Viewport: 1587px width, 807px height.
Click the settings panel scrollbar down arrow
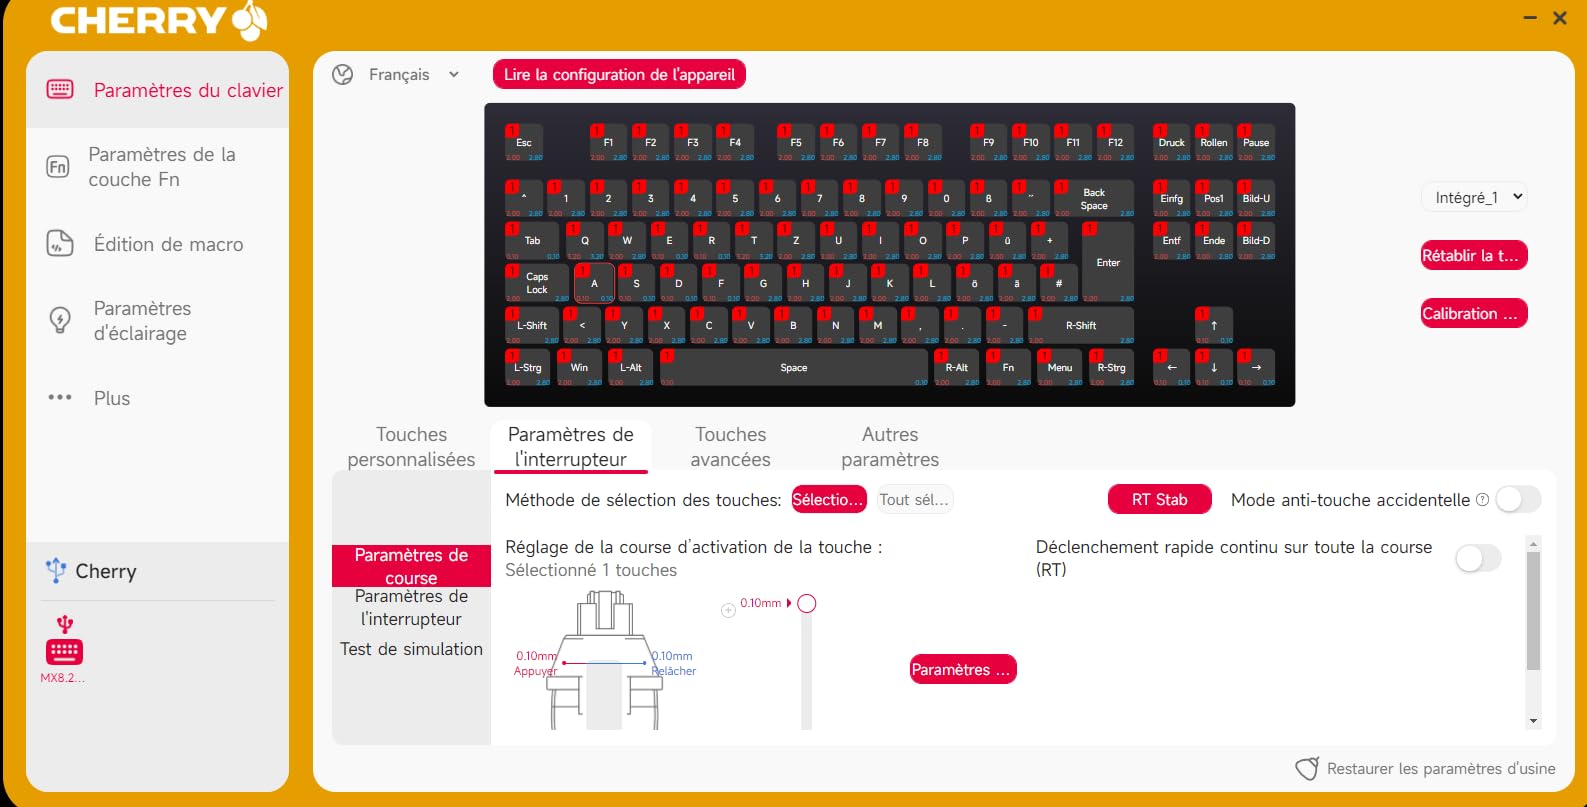1533,721
